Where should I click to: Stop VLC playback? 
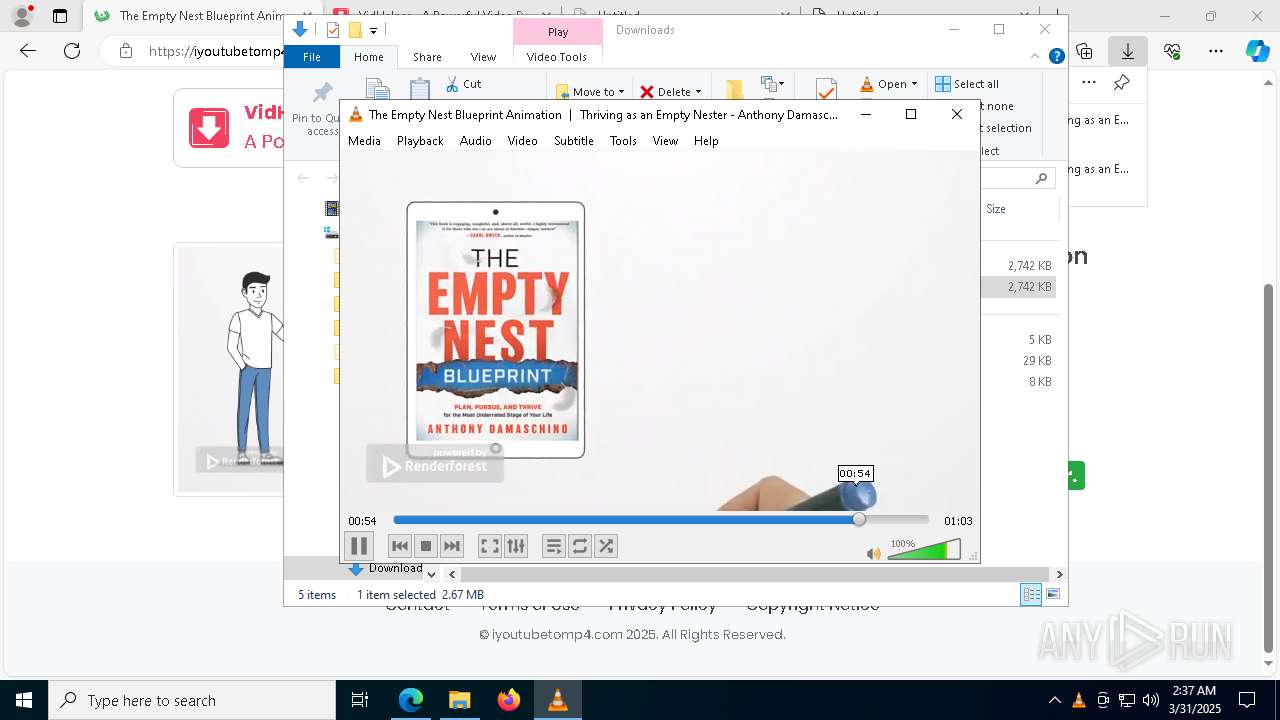[426, 546]
